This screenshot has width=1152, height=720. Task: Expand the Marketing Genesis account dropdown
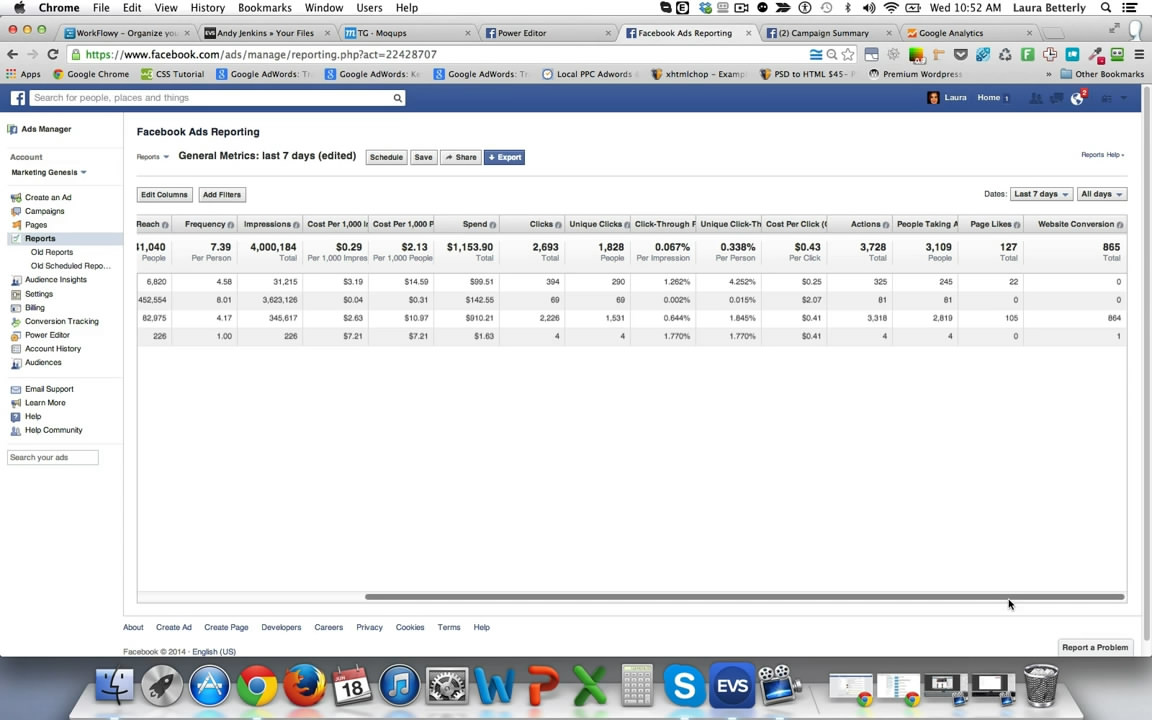pyautogui.click(x=48, y=173)
